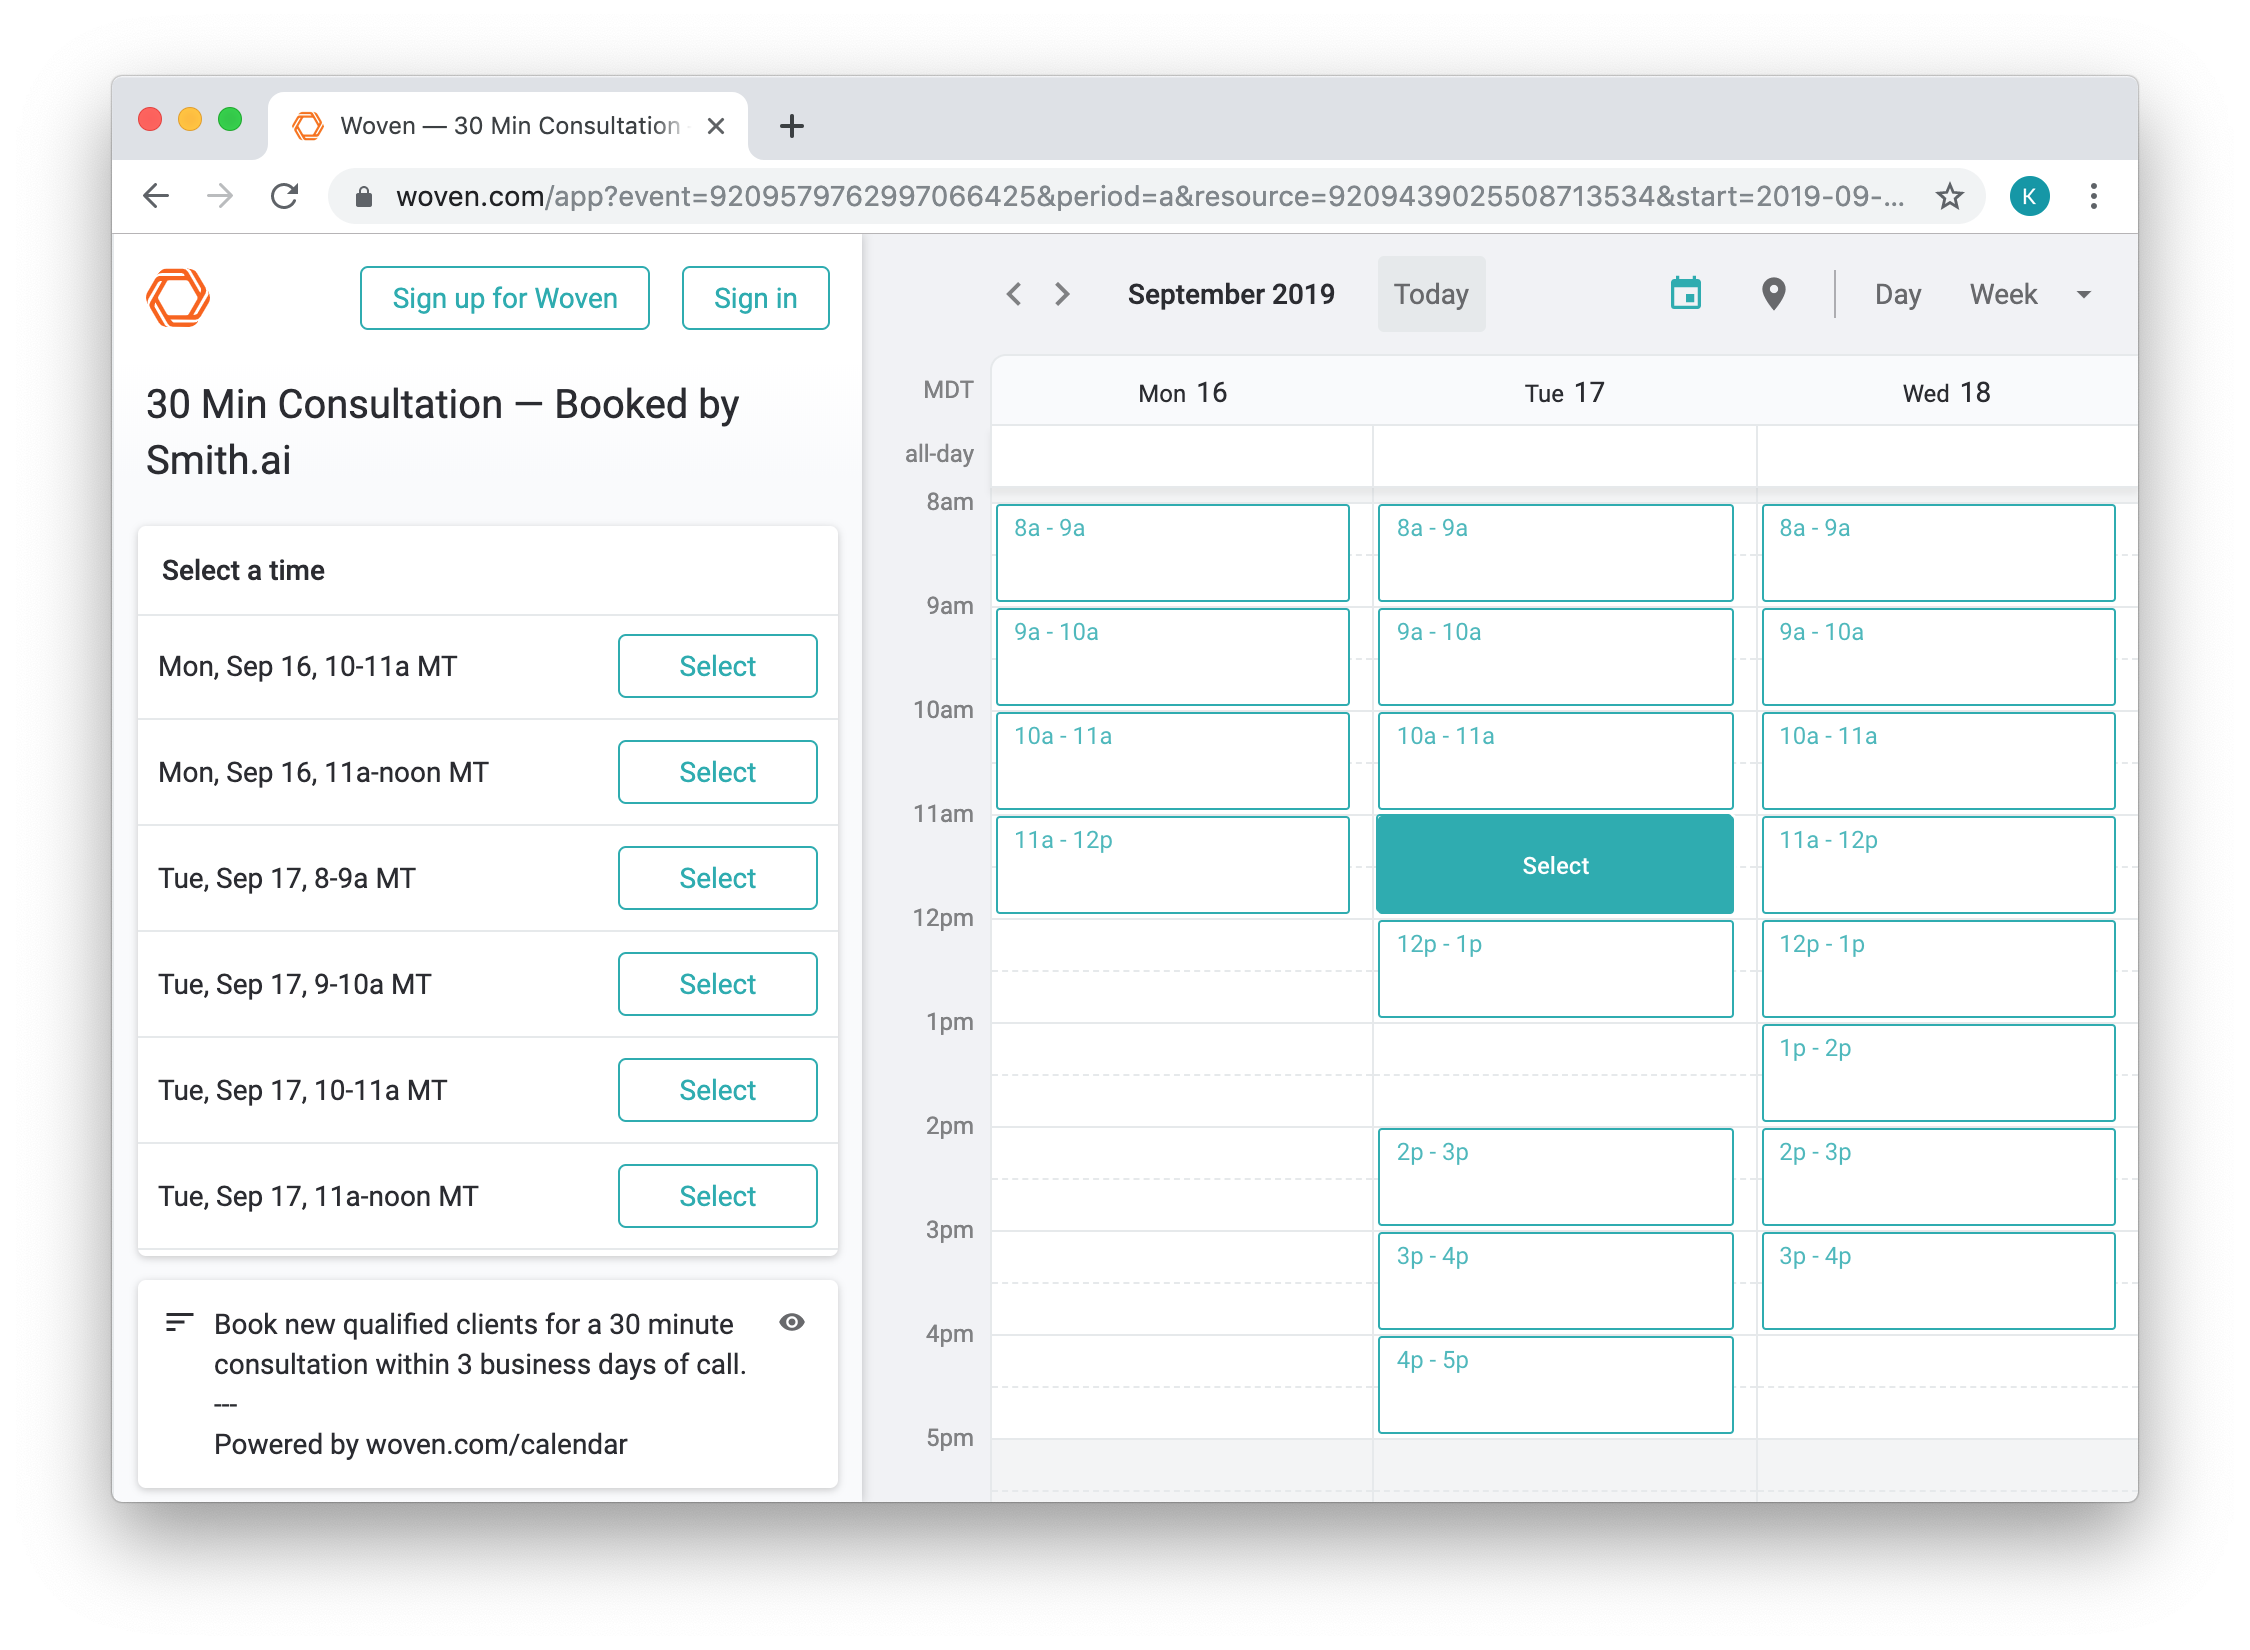The image size is (2250, 1650).
Task: Toggle description visibility eye icon
Action: (791, 1322)
